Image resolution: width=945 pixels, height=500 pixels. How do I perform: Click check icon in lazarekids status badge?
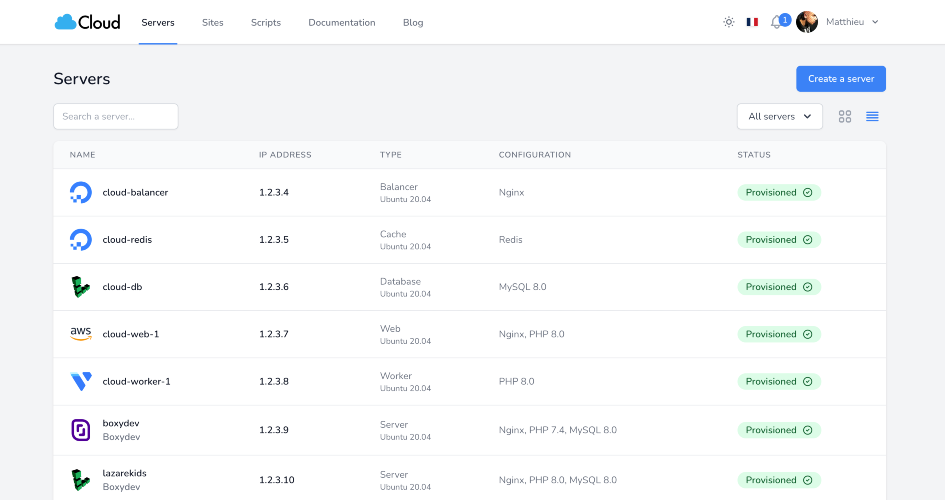click(x=808, y=480)
